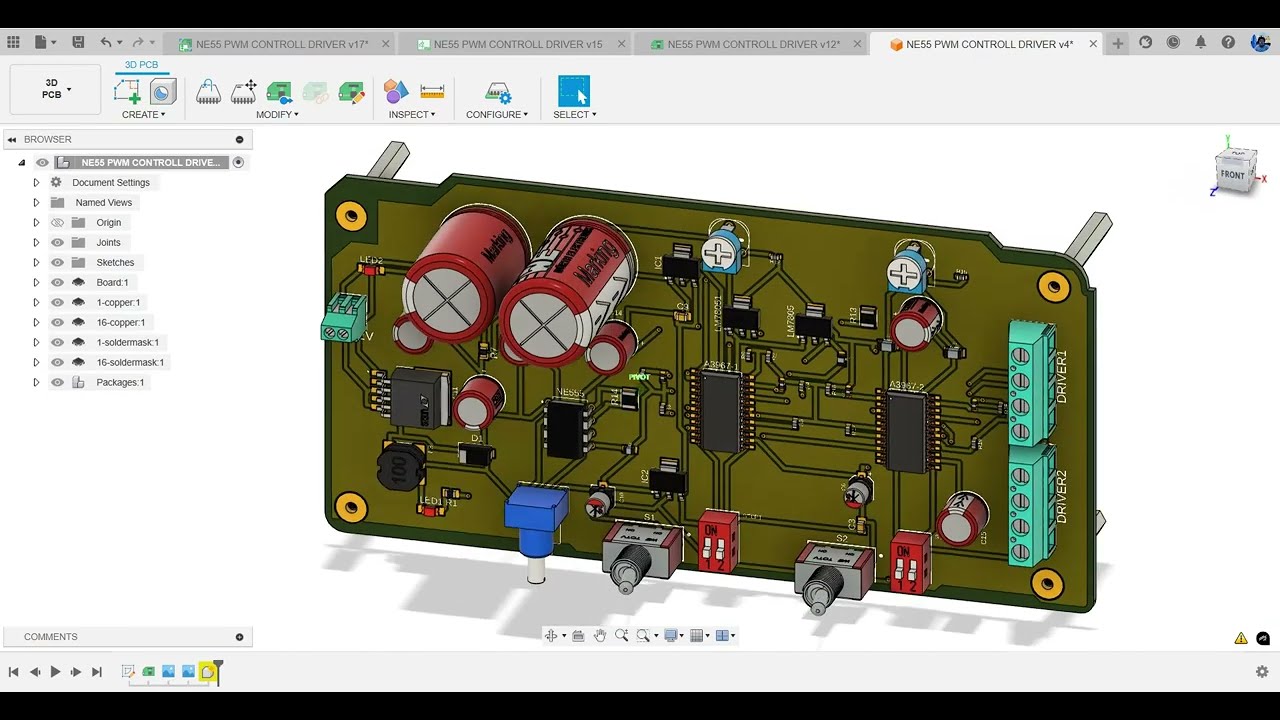Select the Measure ruler tool
1280x720 pixels.
click(x=432, y=92)
